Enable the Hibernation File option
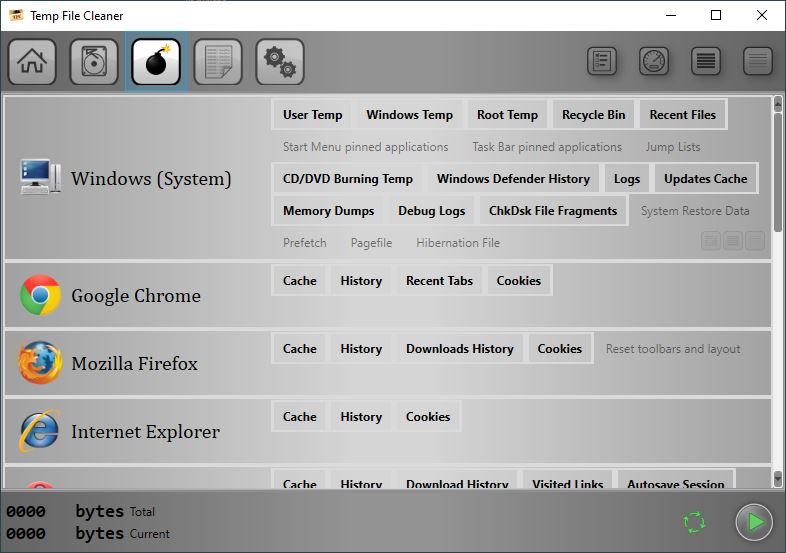This screenshot has height=553, width=786. tap(458, 243)
